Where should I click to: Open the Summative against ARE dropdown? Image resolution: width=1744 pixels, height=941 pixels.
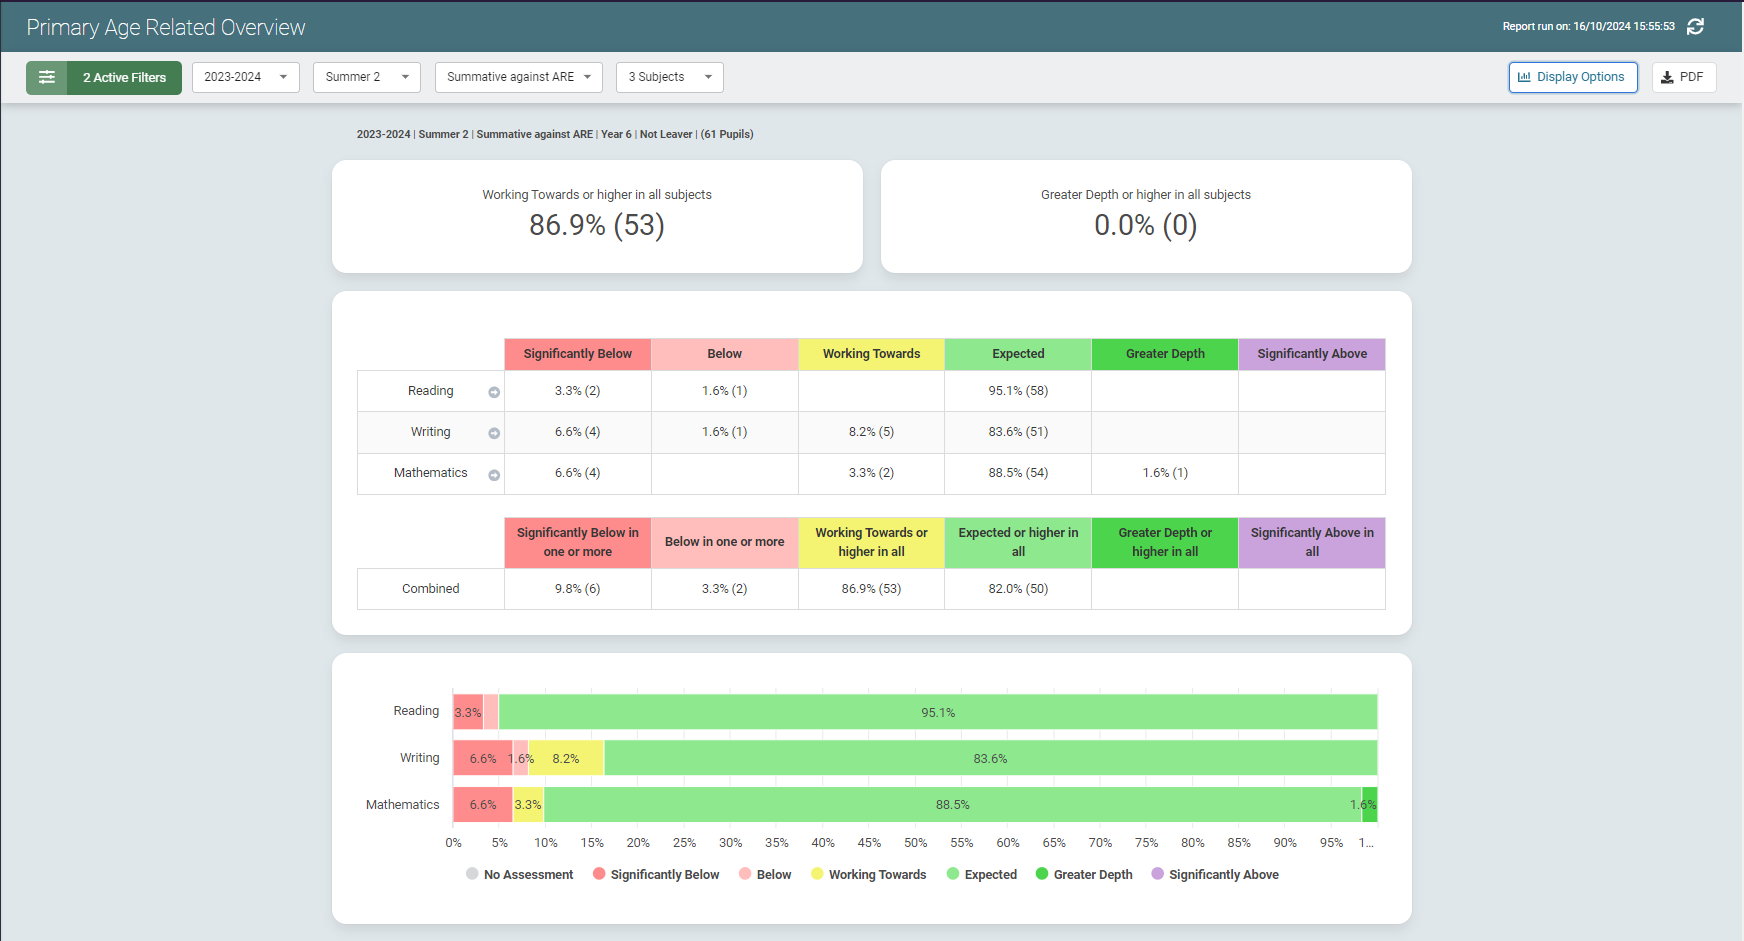point(518,77)
